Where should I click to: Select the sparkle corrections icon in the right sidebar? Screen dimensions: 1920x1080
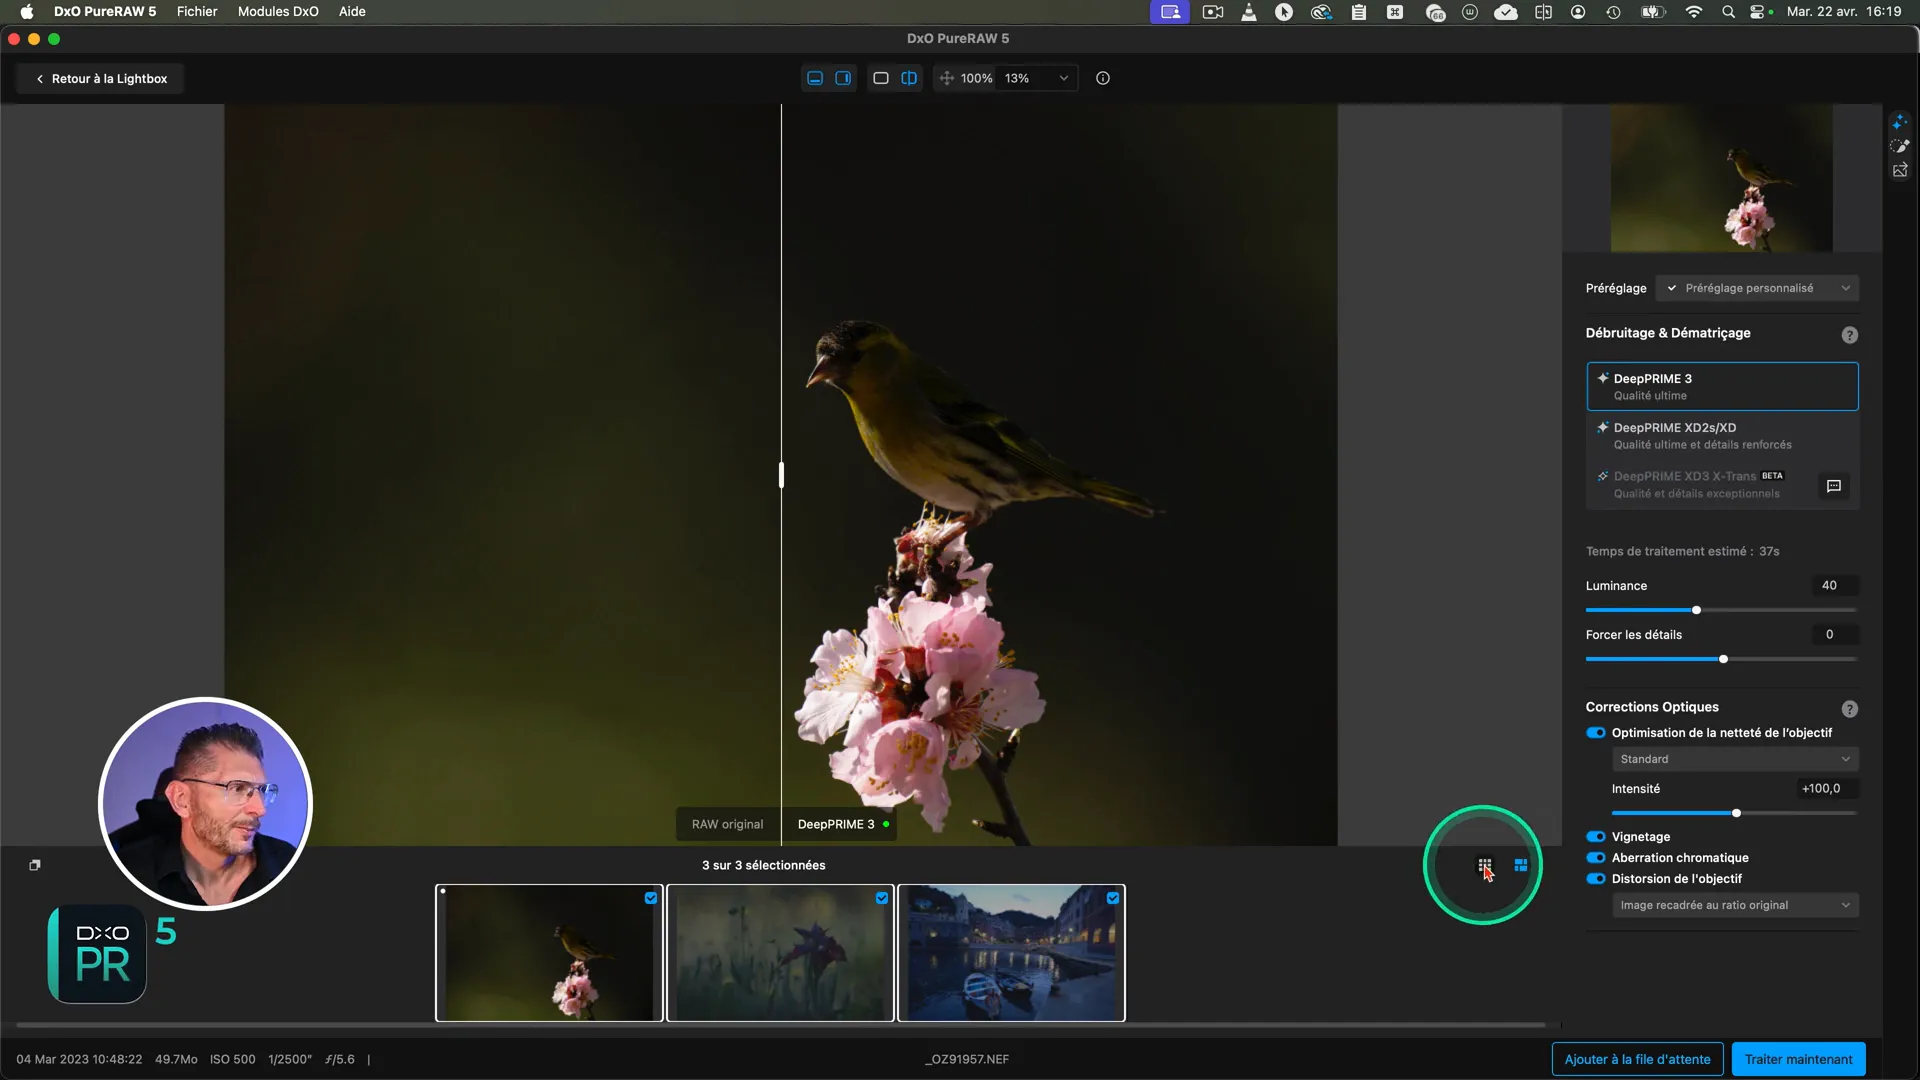[1900, 121]
